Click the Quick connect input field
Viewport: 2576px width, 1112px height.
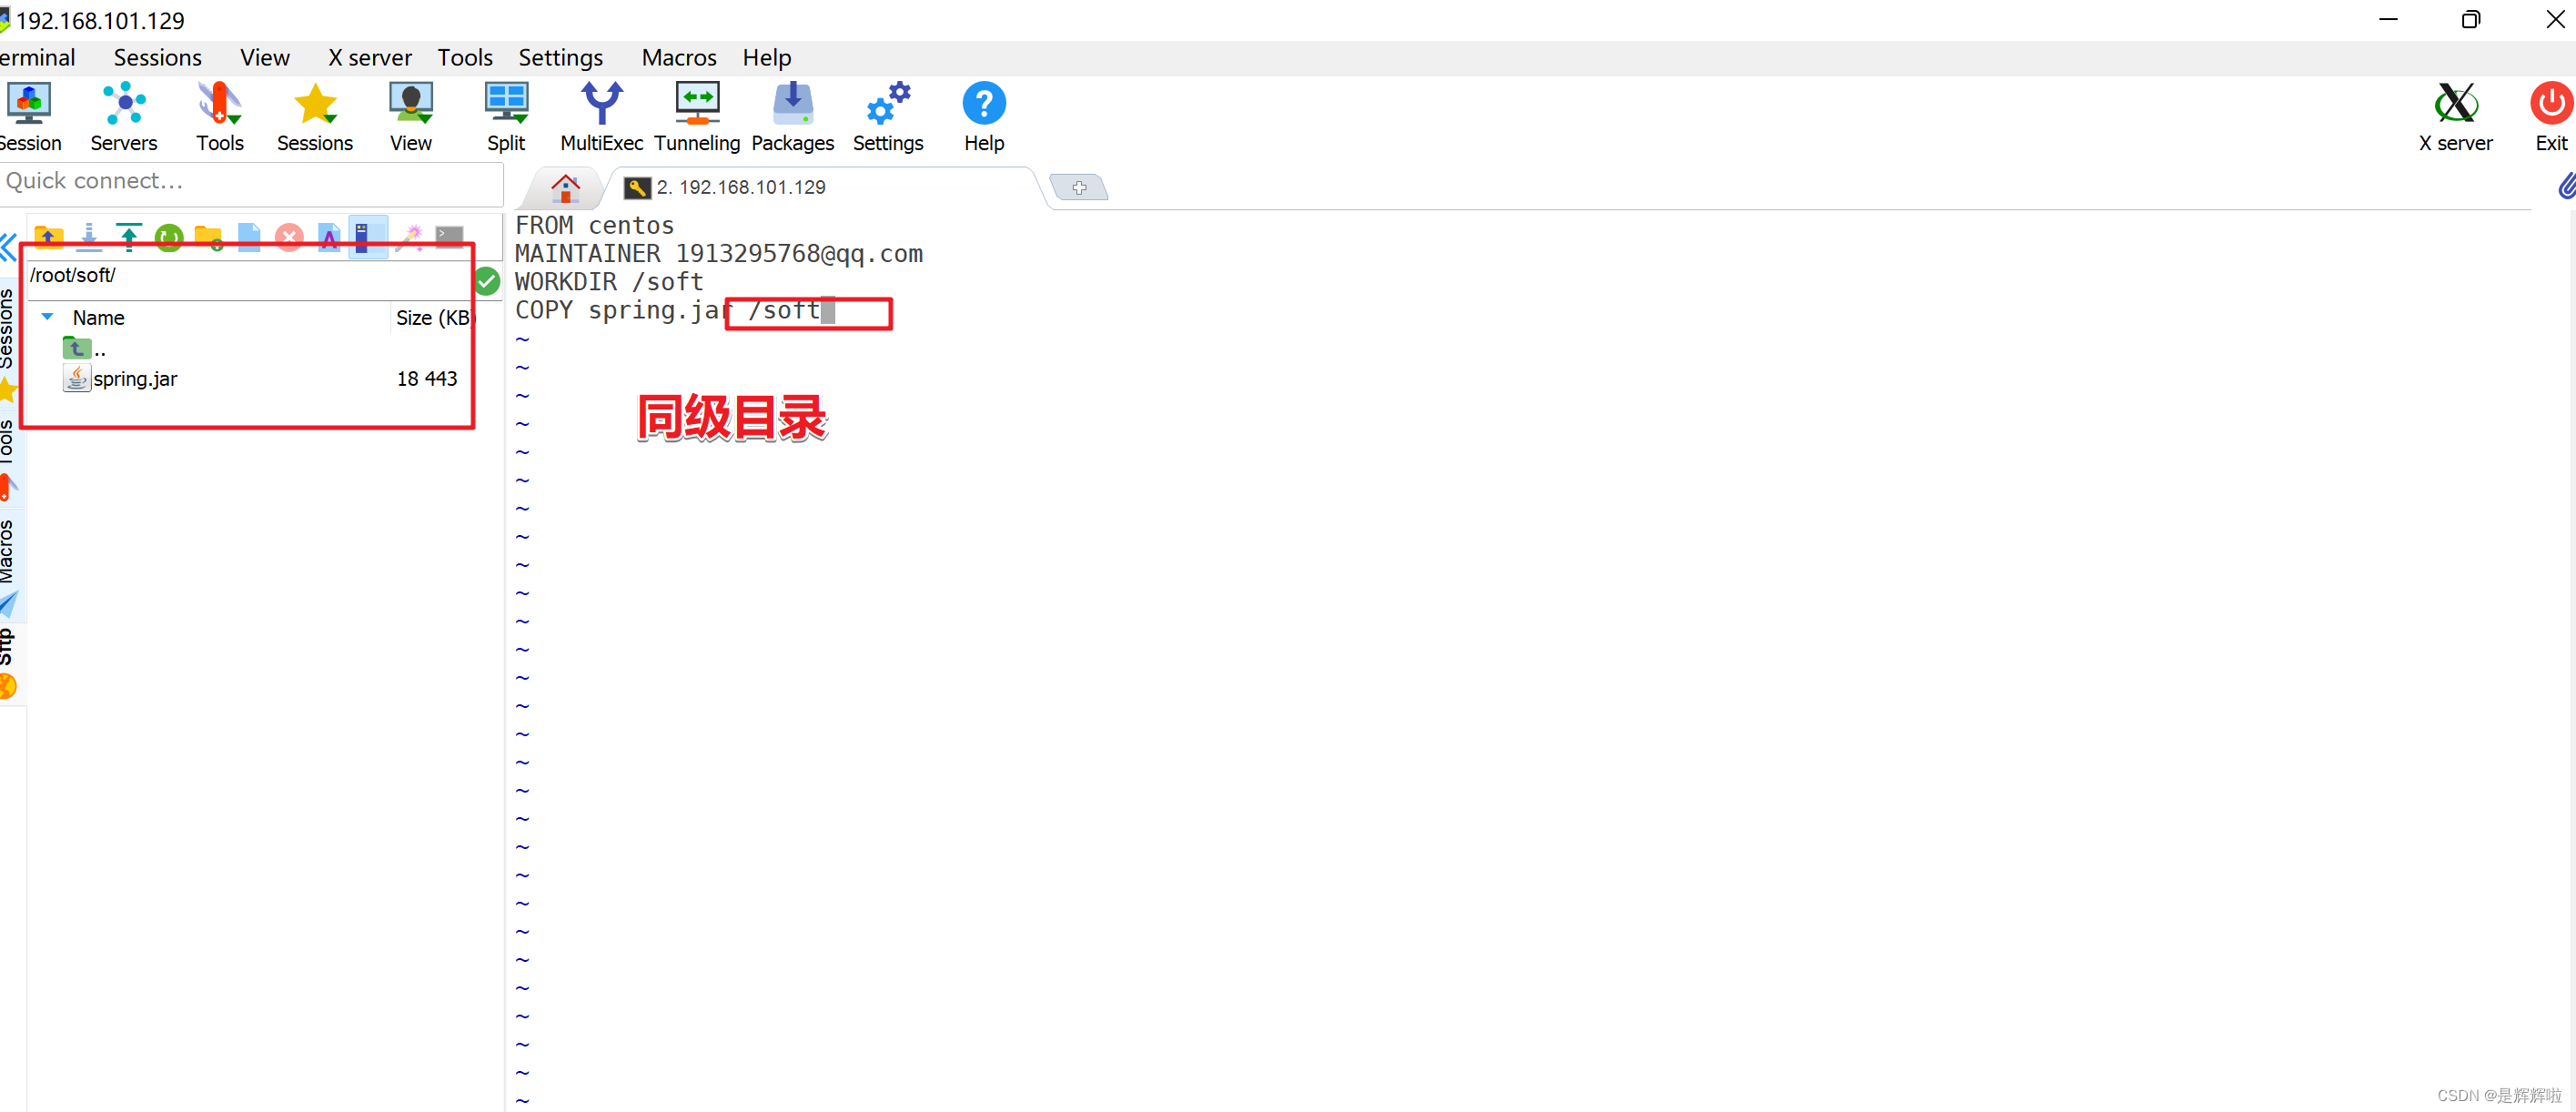[250, 181]
